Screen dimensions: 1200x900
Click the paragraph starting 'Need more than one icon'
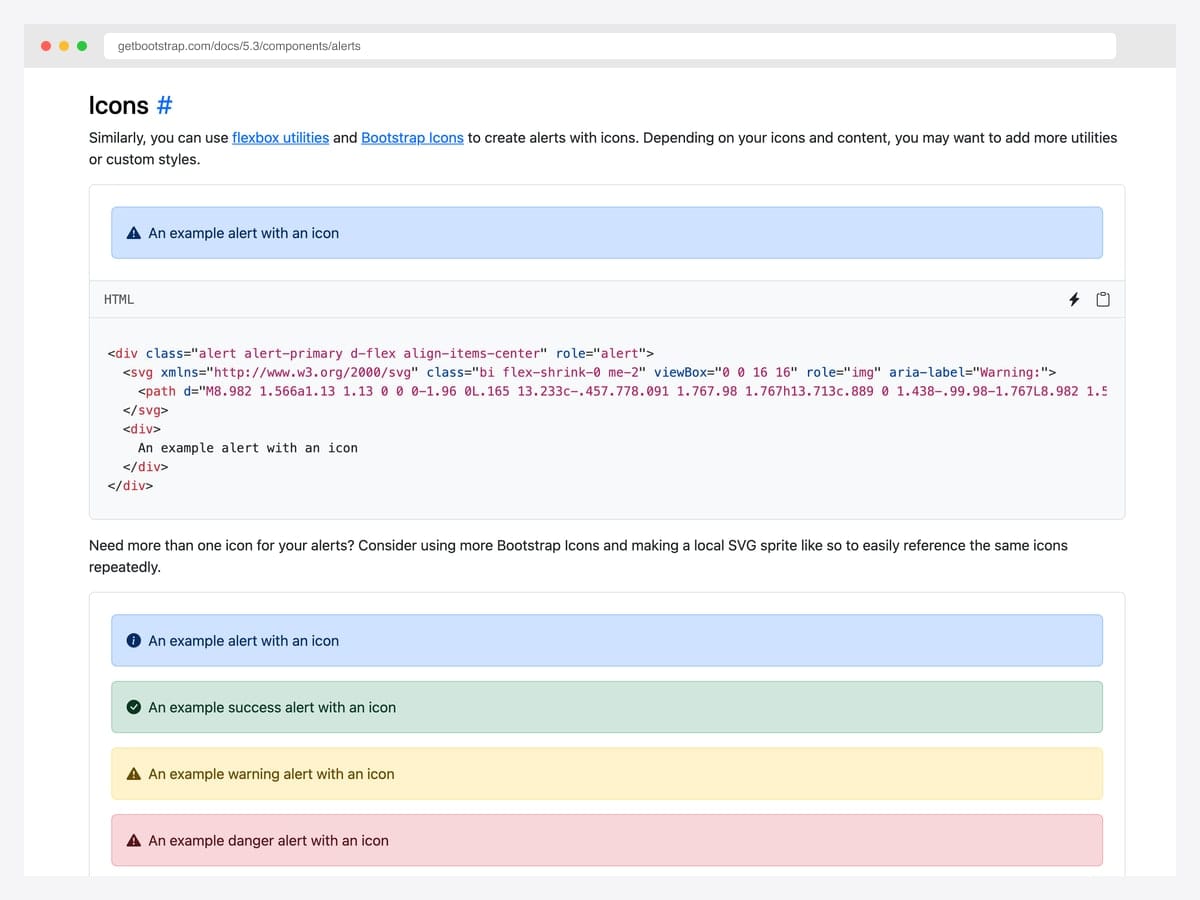[578, 556]
